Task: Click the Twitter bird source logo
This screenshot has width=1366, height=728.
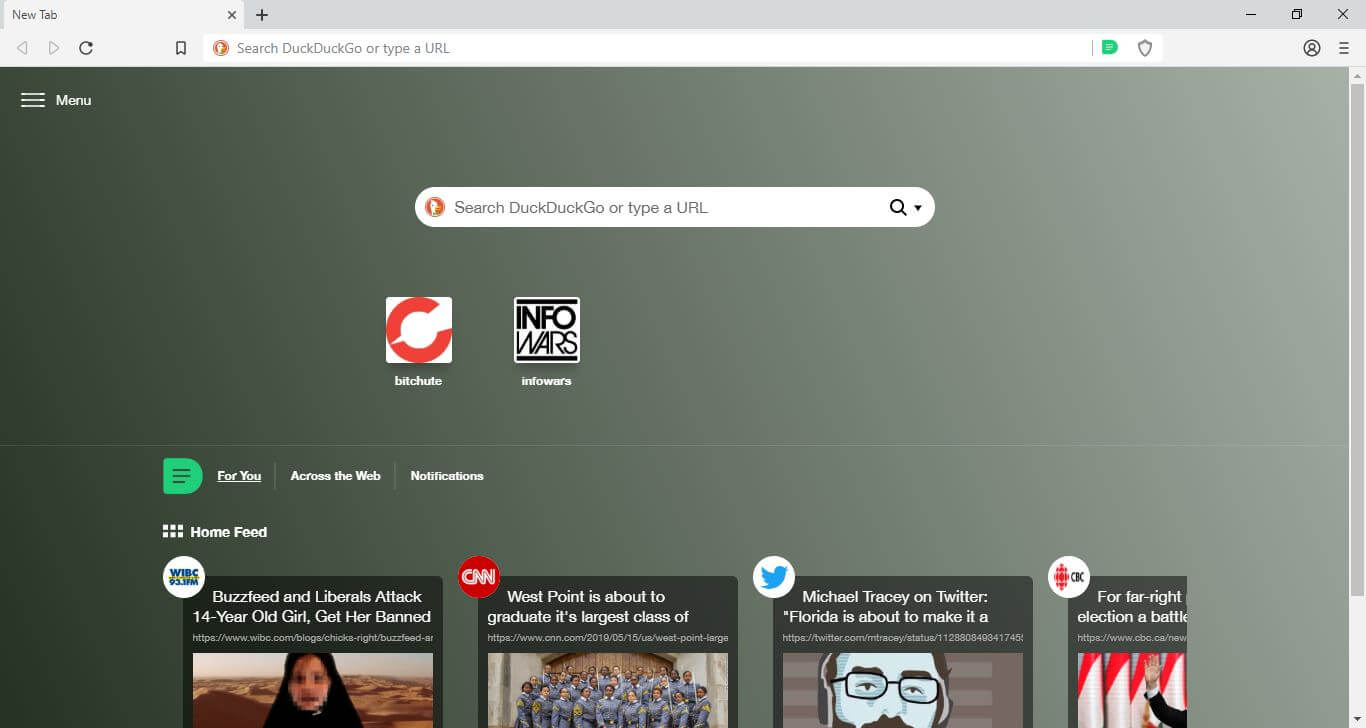Action: click(x=774, y=577)
